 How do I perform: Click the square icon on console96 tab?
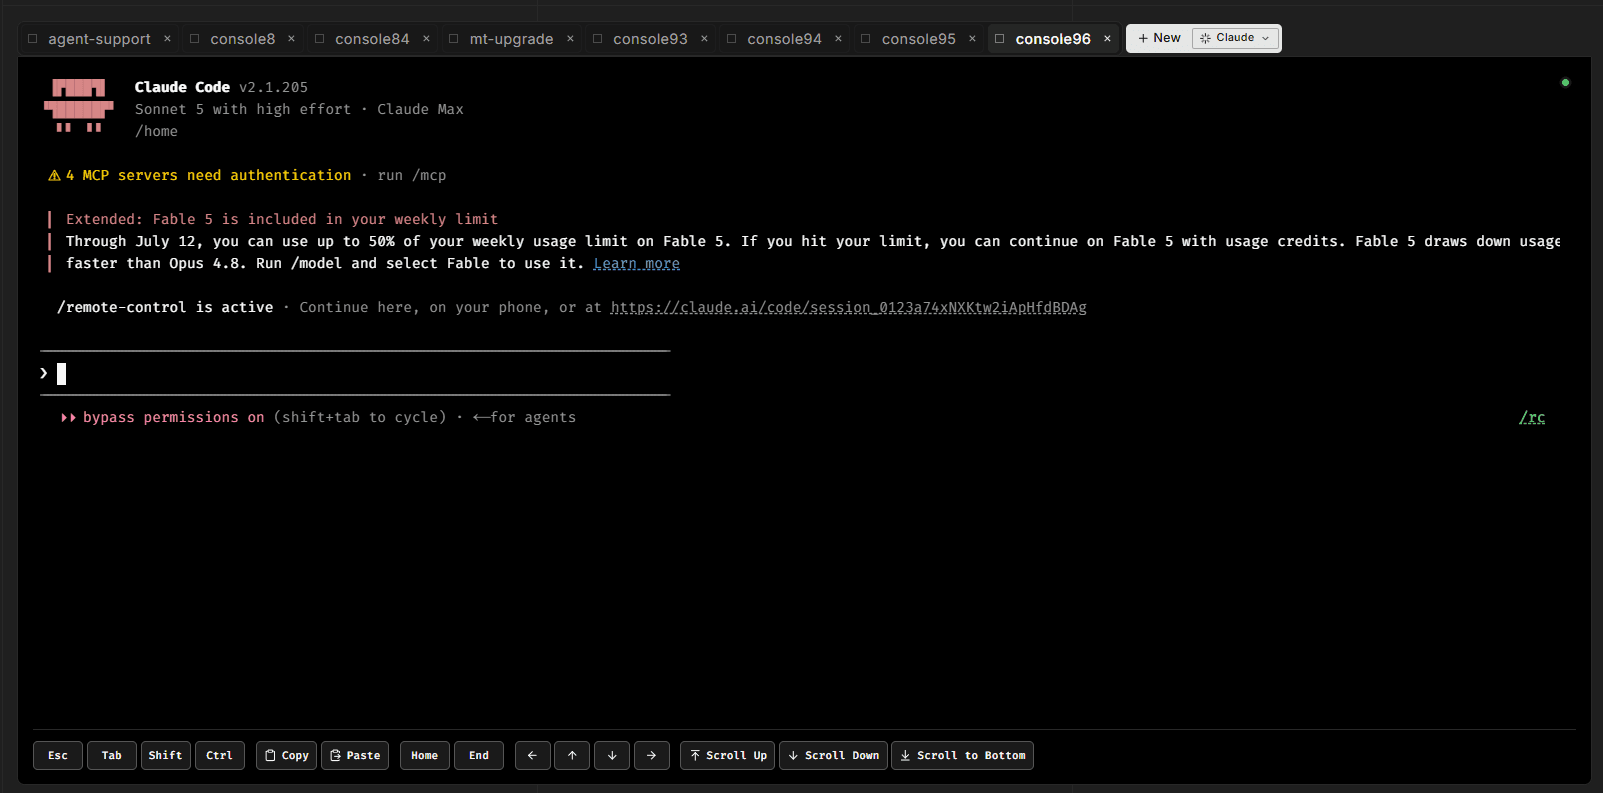pyautogui.click(x=1000, y=39)
